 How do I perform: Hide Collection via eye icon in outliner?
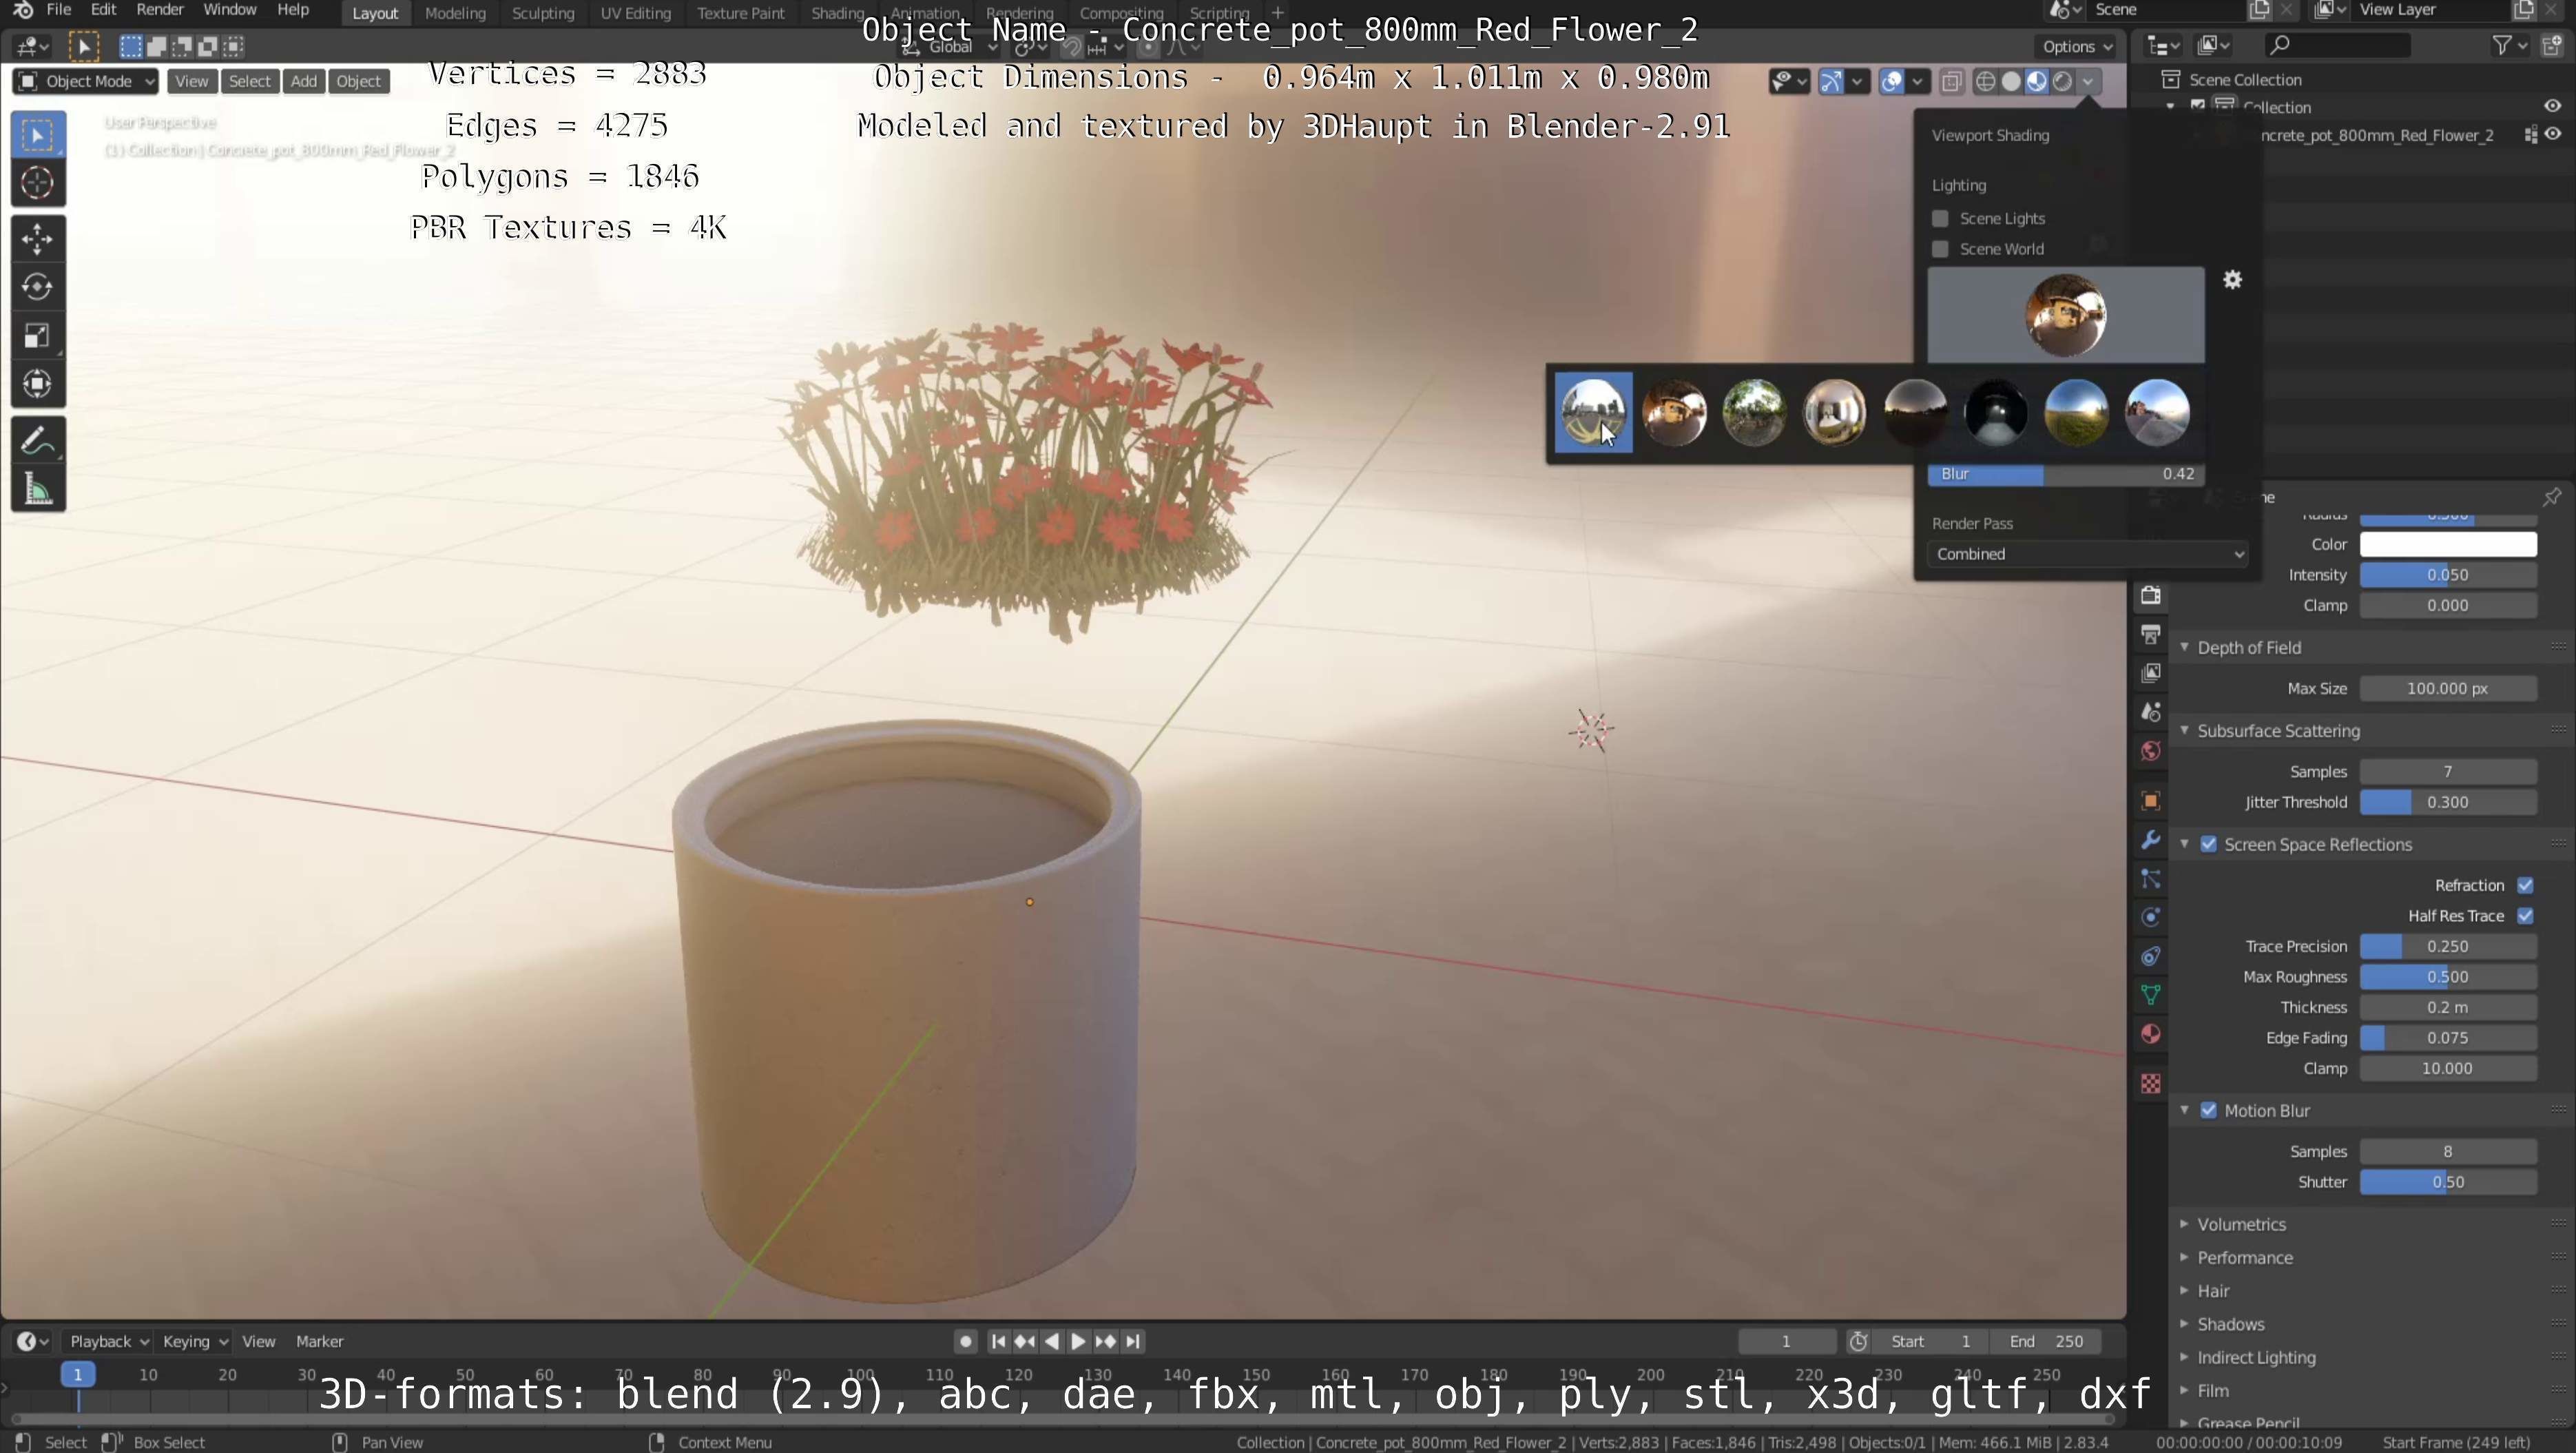pyautogui.click(x=2553, y=106)
